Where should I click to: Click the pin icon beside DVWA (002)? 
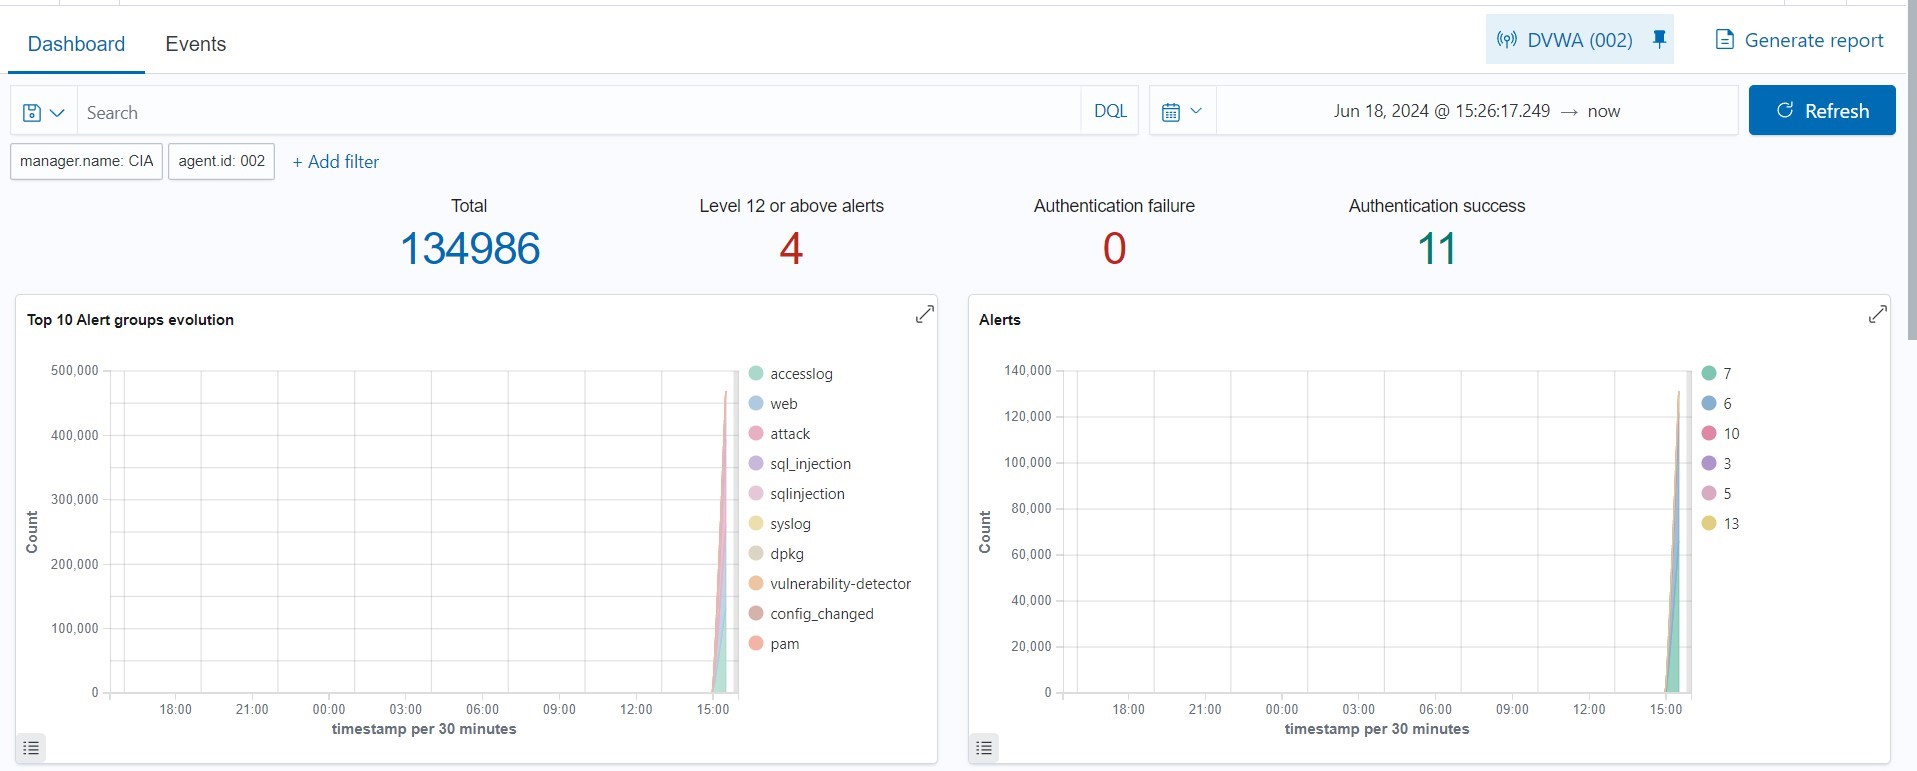1659,40
